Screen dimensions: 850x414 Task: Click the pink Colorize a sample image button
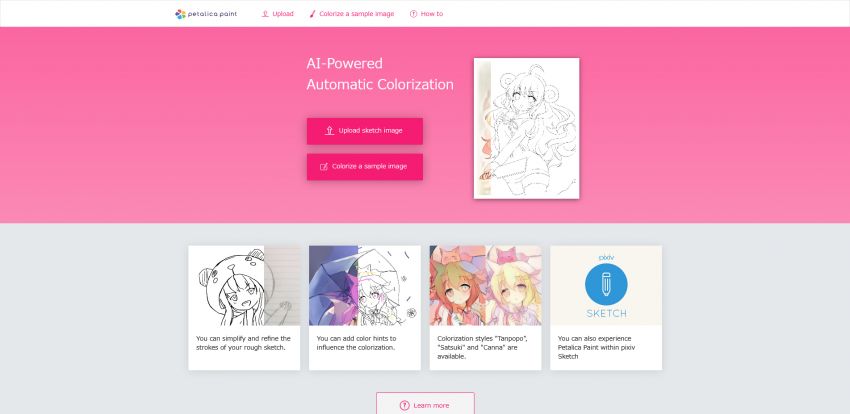click(x=365, y=167)
